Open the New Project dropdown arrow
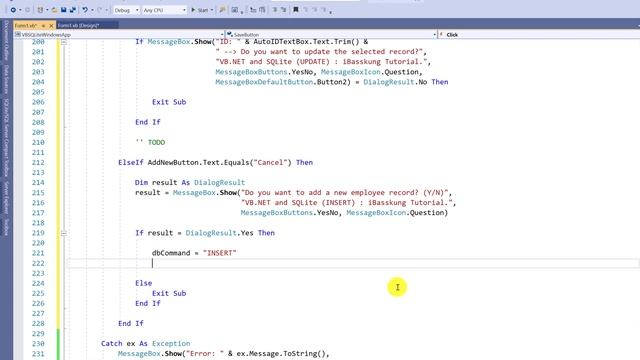640x360 pixels. (x=47, y=10)
